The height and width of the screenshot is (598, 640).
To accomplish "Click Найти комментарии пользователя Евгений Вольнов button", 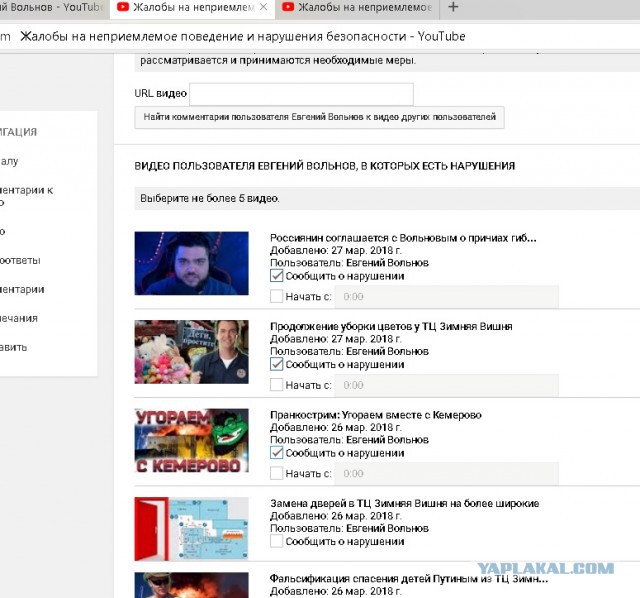I will click(320, 117).
